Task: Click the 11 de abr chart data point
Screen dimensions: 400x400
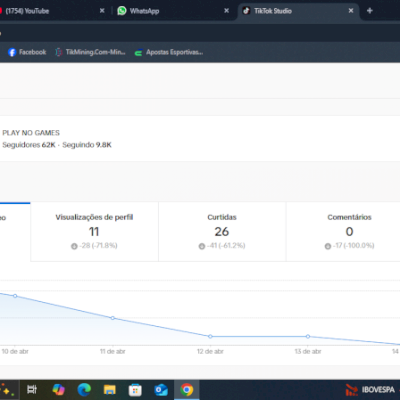Action: coord(113,318)
